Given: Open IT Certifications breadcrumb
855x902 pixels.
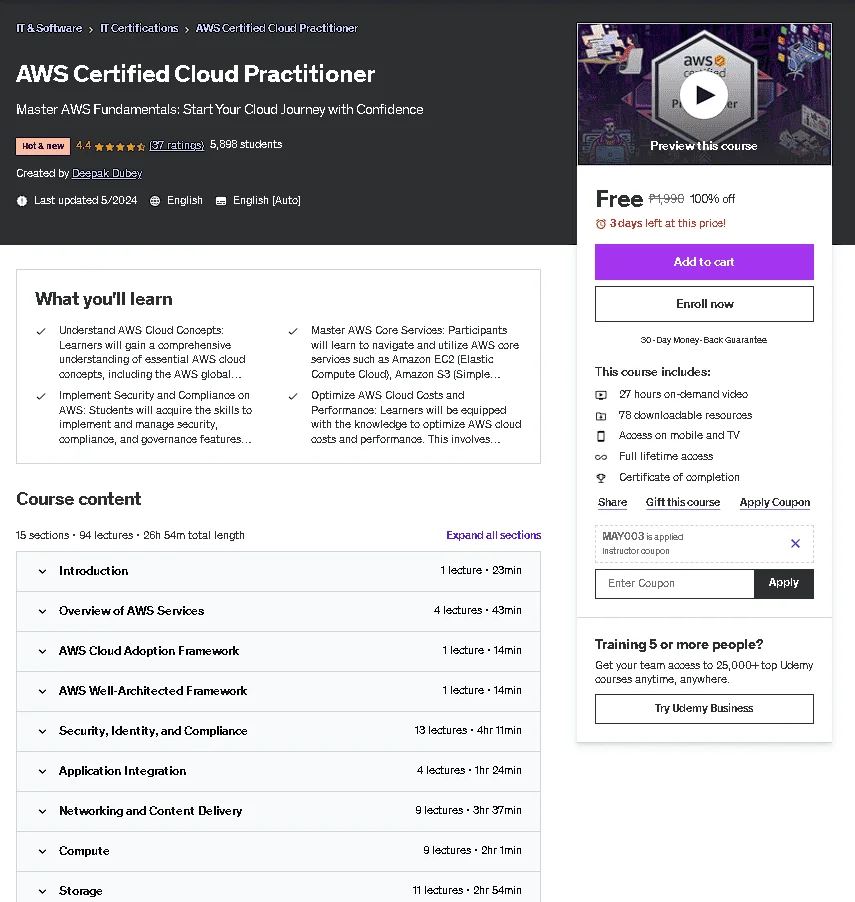Looking at the screenshot, I should pos(139,28).
